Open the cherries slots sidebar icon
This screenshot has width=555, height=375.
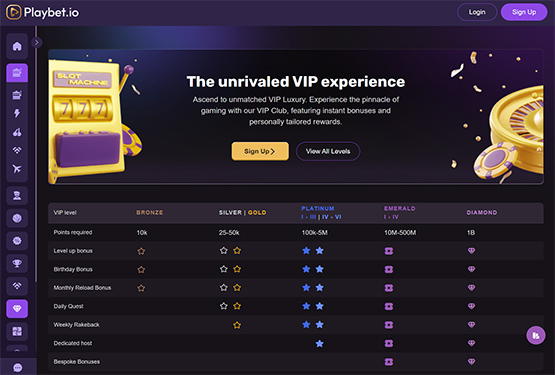pyautogui.click(x=17, y=132)
